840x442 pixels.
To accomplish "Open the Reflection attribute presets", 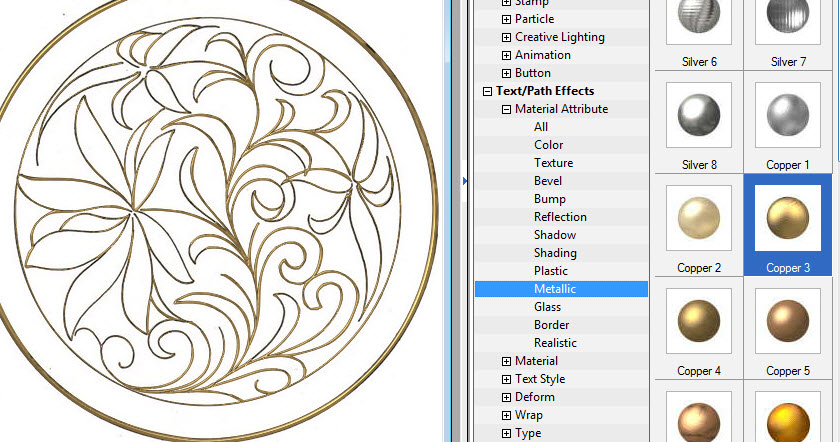I will tap(560, 217).
